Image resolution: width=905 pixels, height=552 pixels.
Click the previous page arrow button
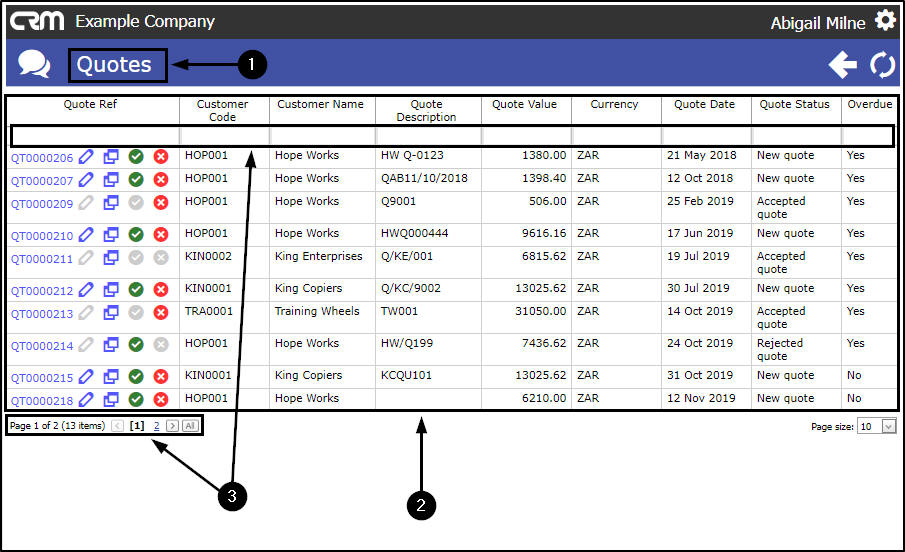pos(117,426)
